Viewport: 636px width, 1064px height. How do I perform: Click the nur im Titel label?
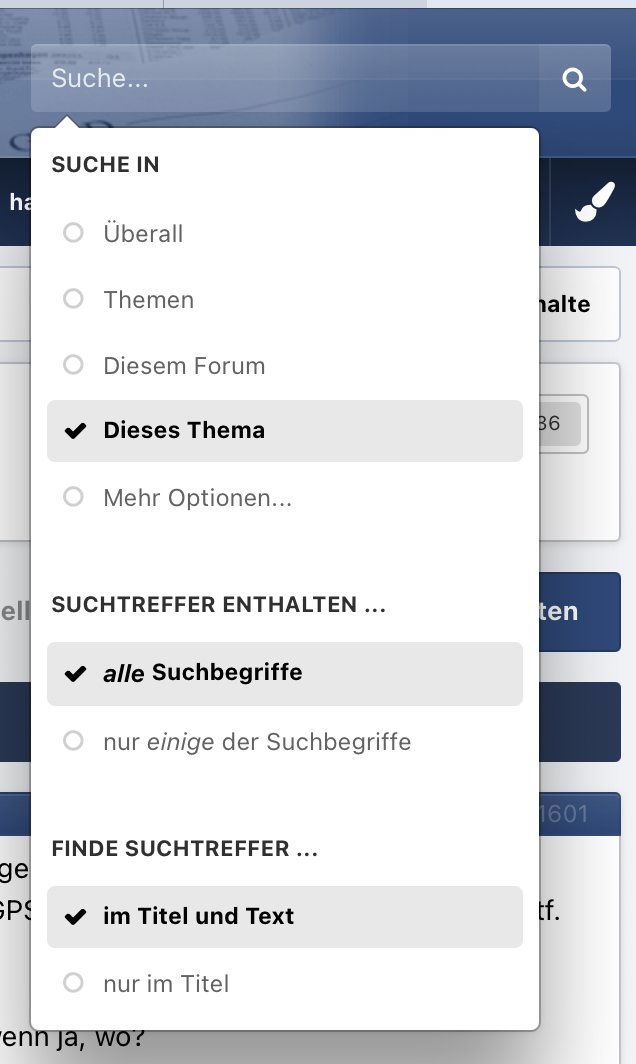click(166, 984)
